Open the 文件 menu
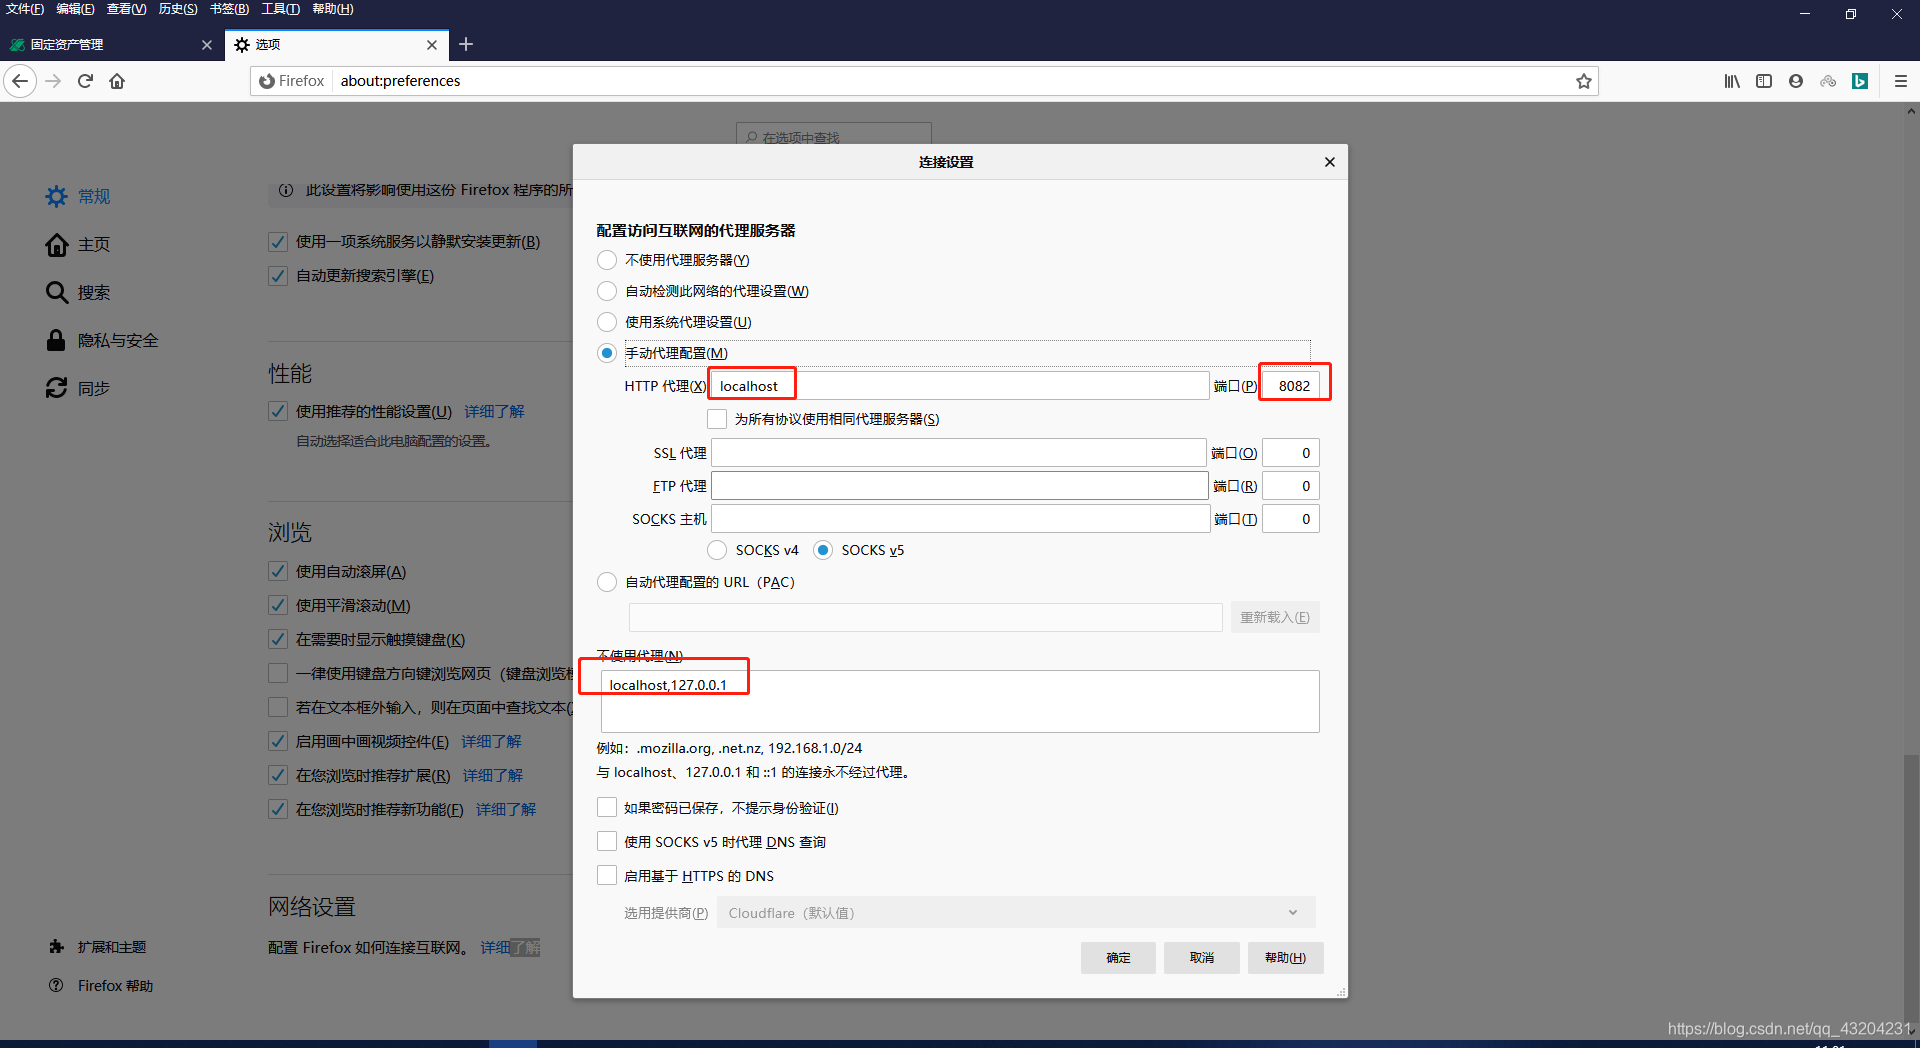 tap(25, 9)
